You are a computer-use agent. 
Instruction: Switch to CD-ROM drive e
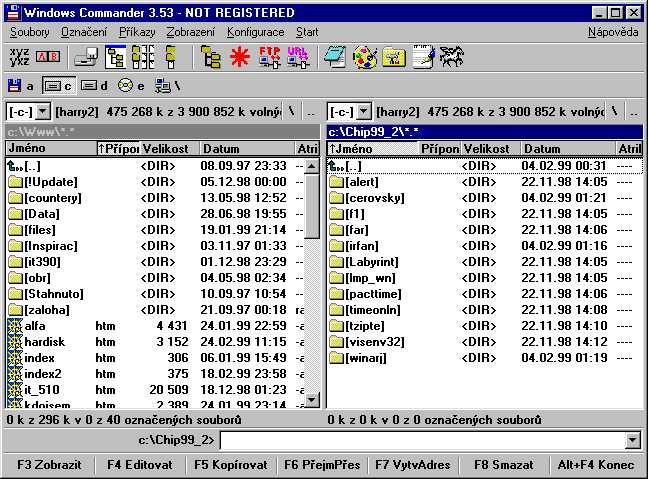point(131,86)
